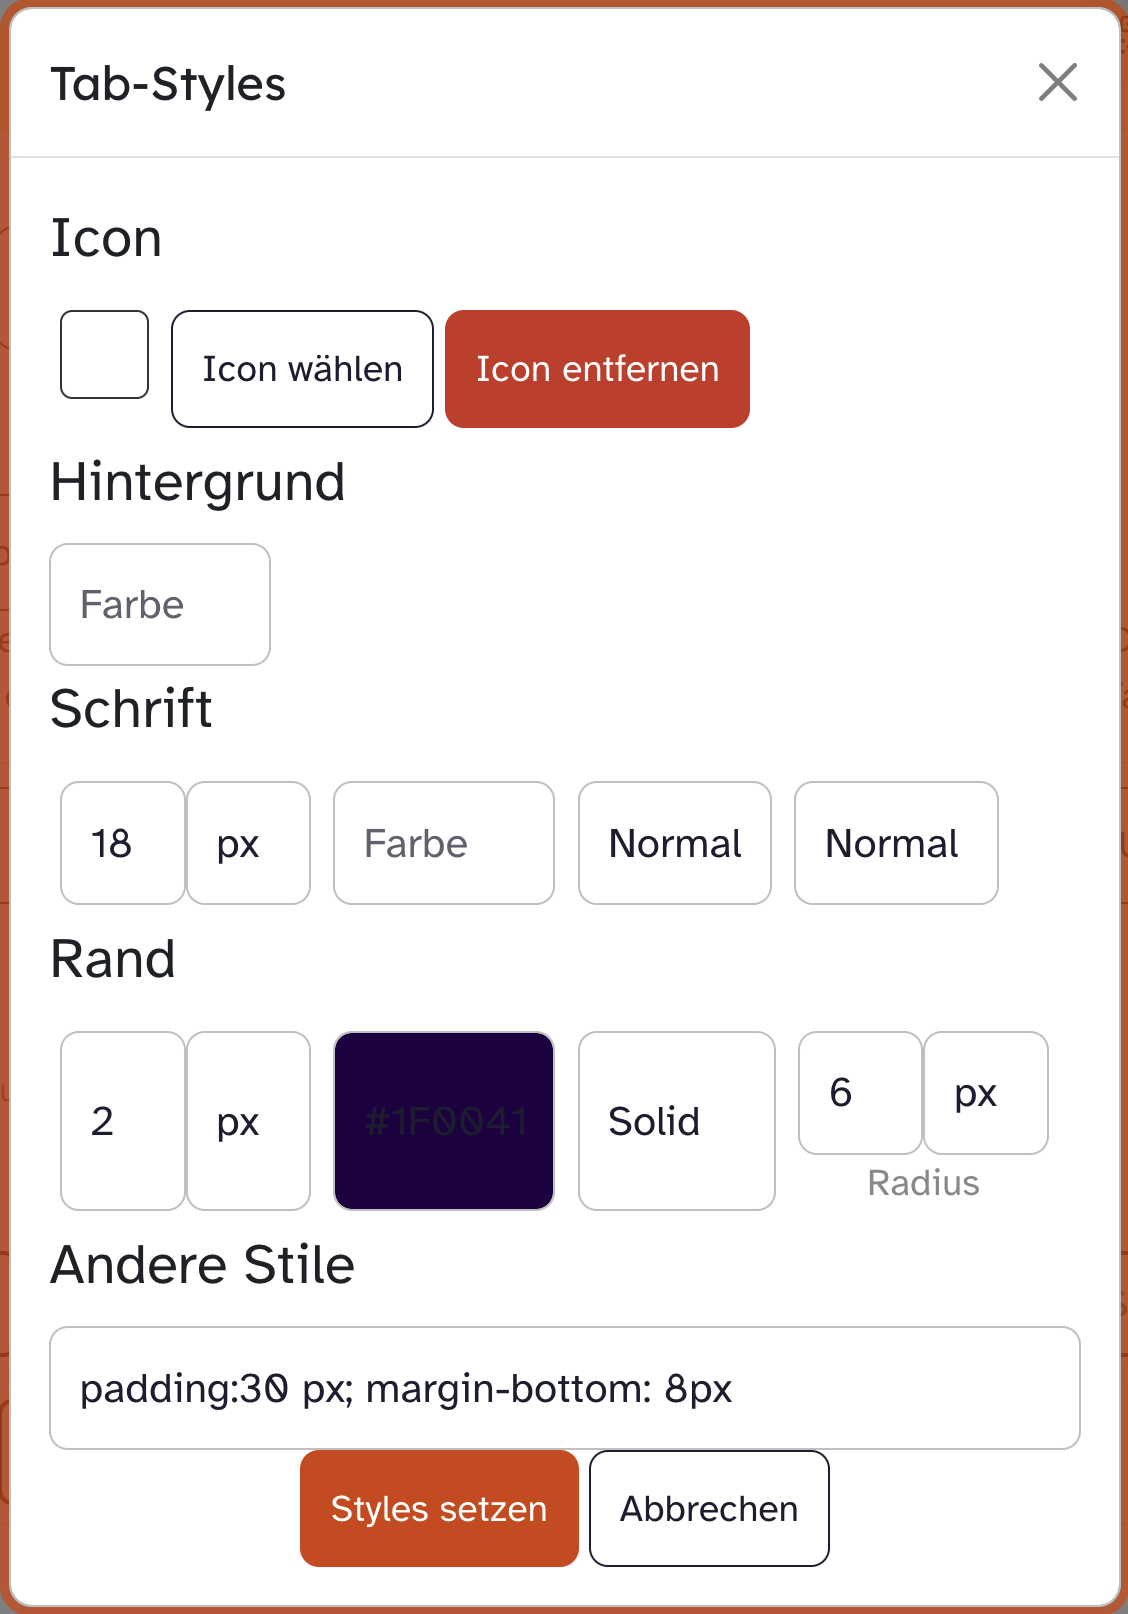Open the Hintergrund Farbe color field

point(160,605)
